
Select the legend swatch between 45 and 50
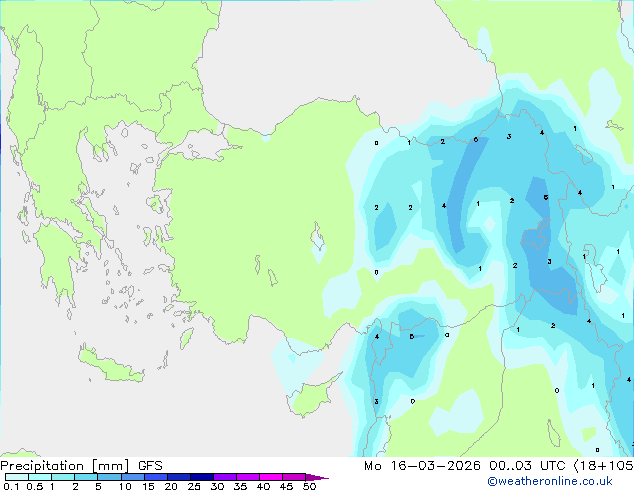(294, 477)
